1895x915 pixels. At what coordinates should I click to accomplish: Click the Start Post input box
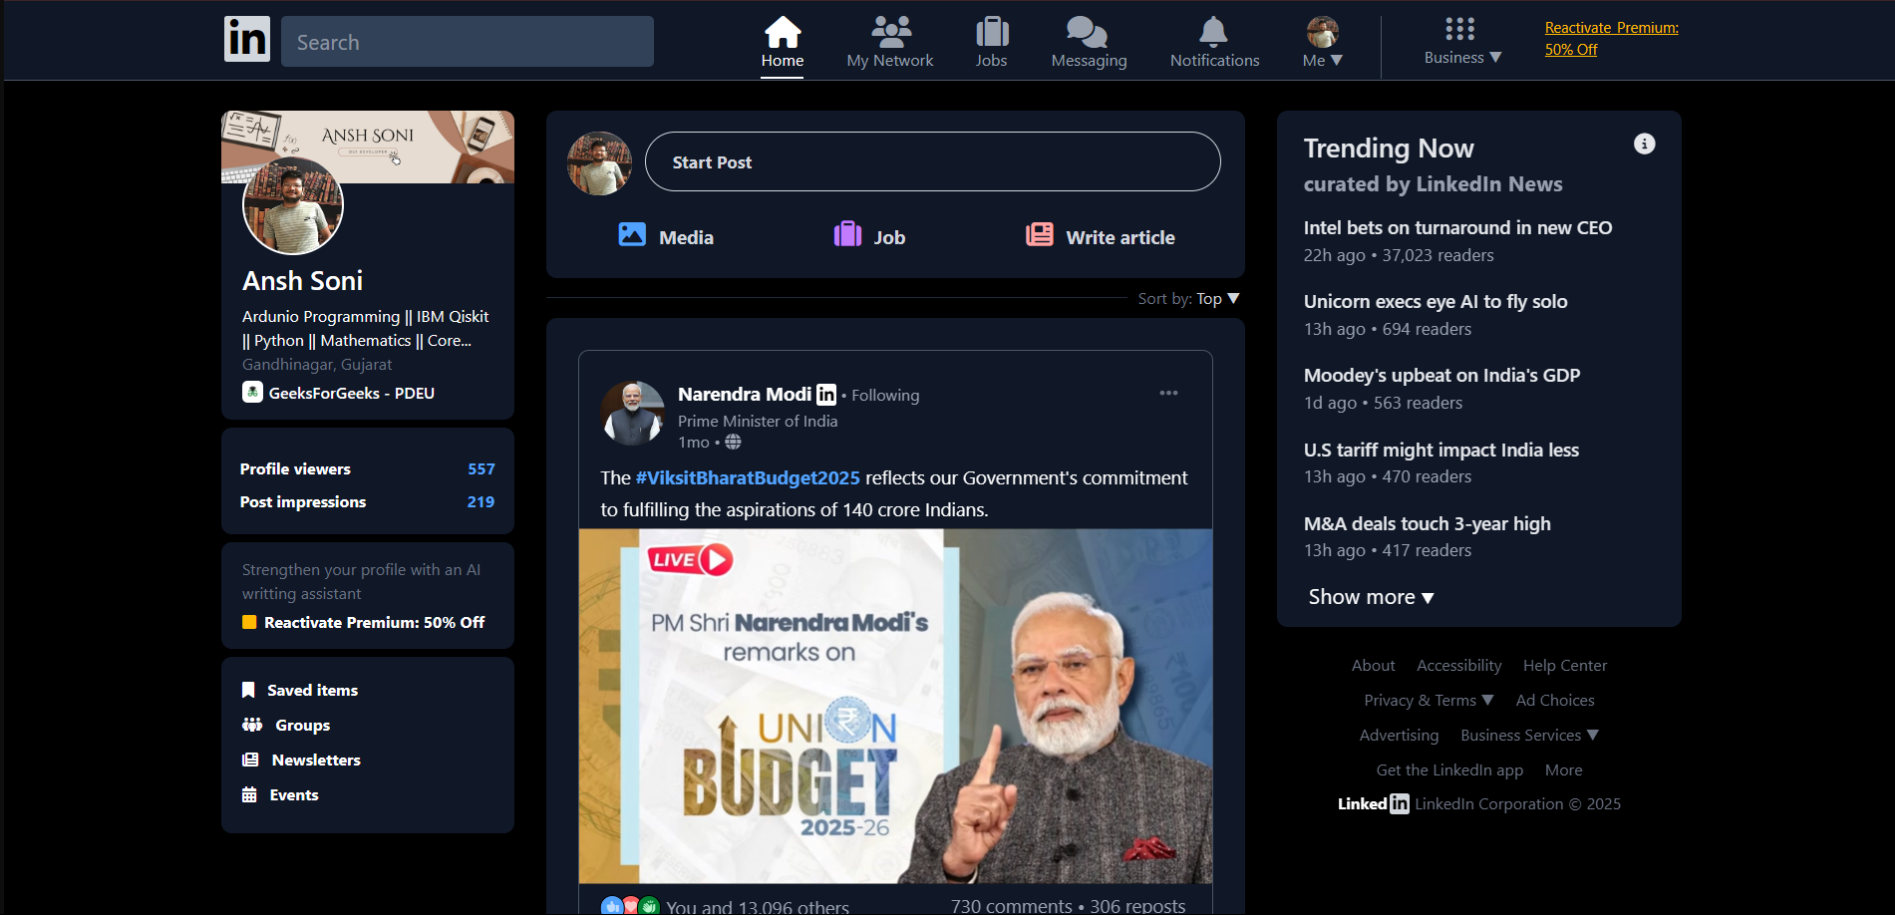[x=932, y=162]
